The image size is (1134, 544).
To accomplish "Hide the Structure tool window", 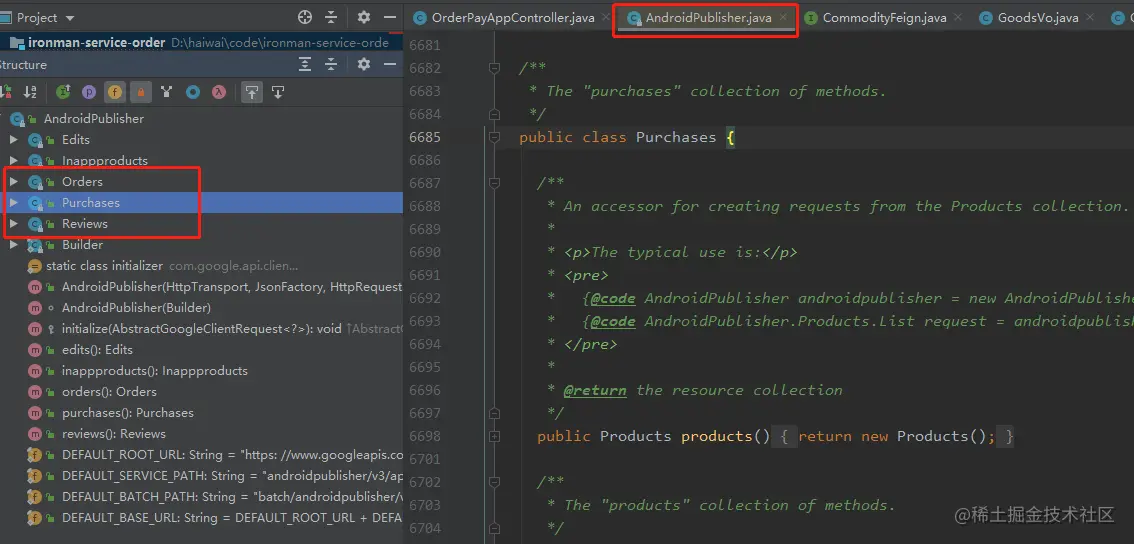I will click(x=390, y=64).
